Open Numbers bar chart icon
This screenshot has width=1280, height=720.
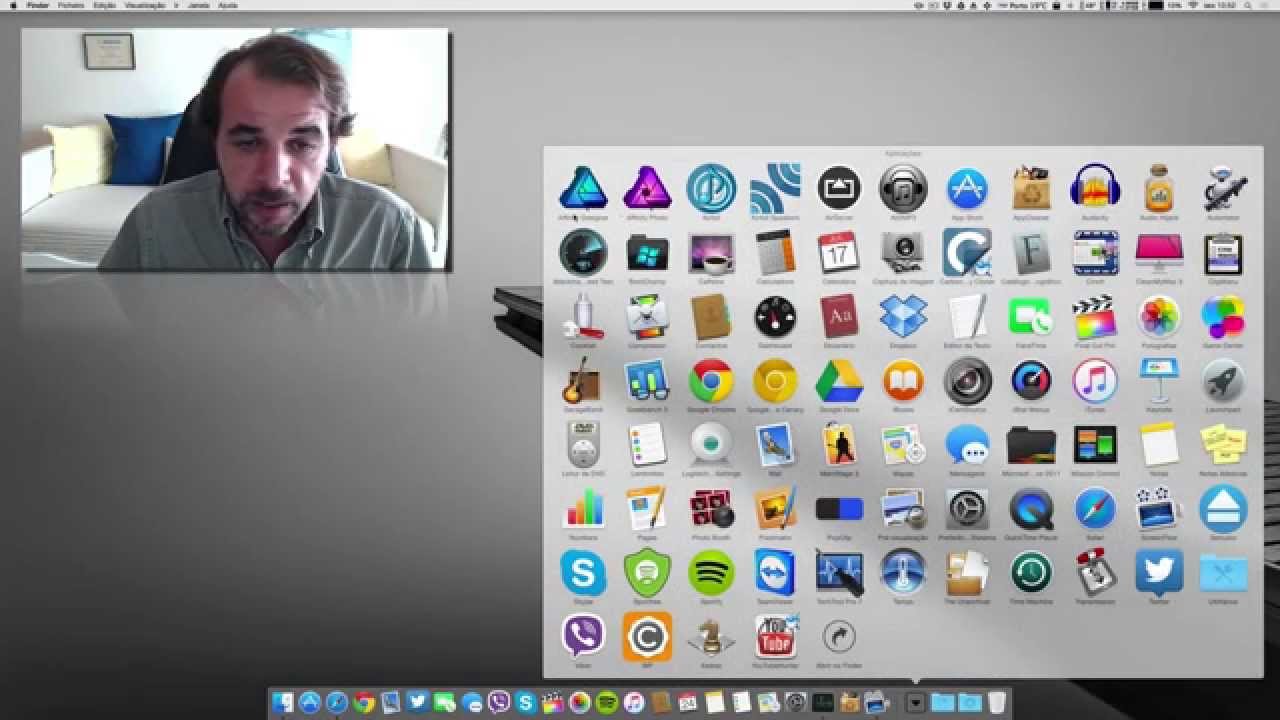click(x=583, y=509)
